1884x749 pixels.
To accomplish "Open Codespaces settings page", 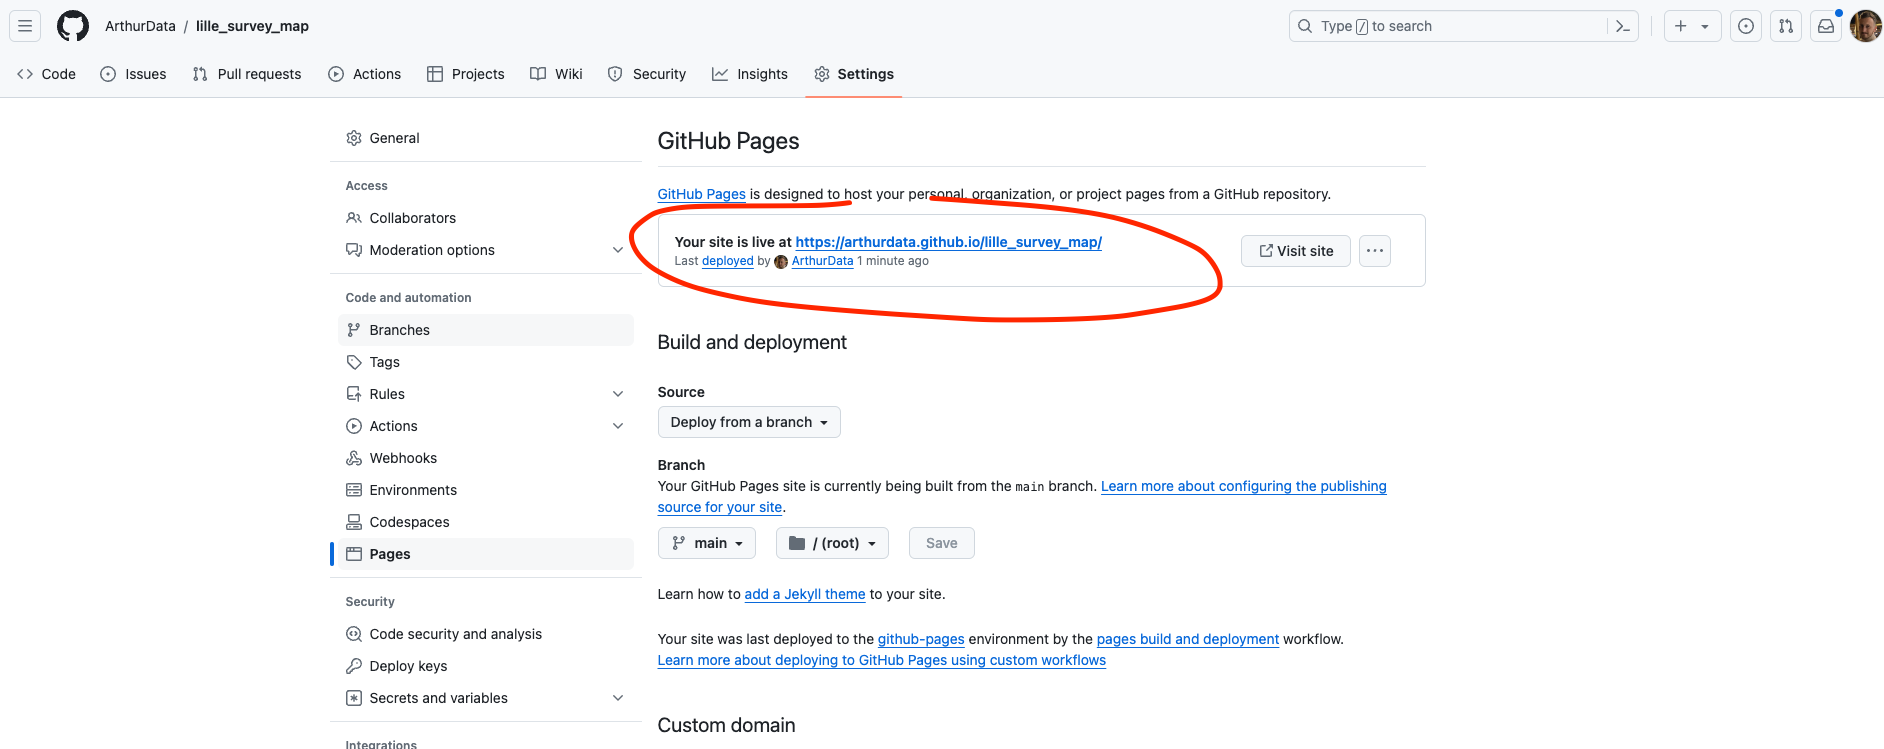I will 486,522.
